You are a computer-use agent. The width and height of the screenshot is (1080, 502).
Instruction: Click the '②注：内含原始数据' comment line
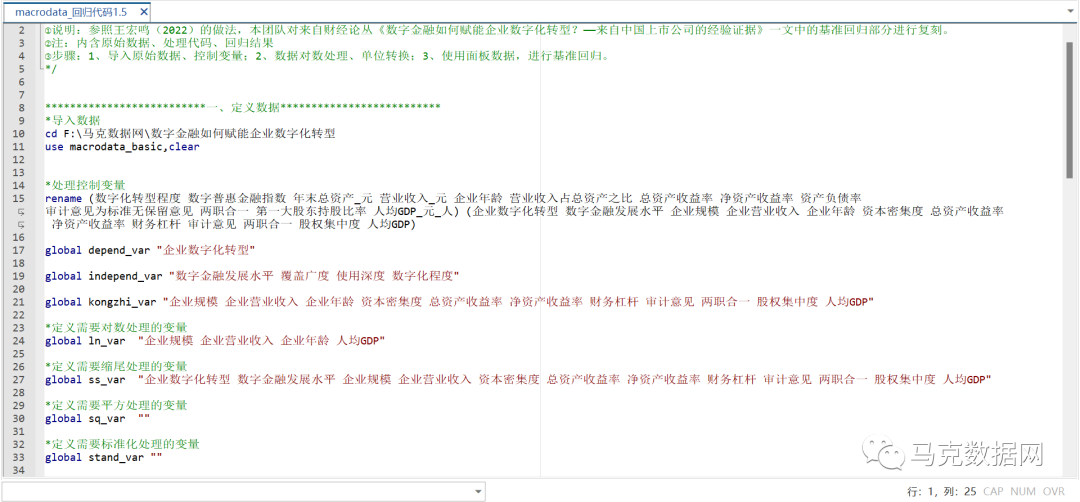159,43
